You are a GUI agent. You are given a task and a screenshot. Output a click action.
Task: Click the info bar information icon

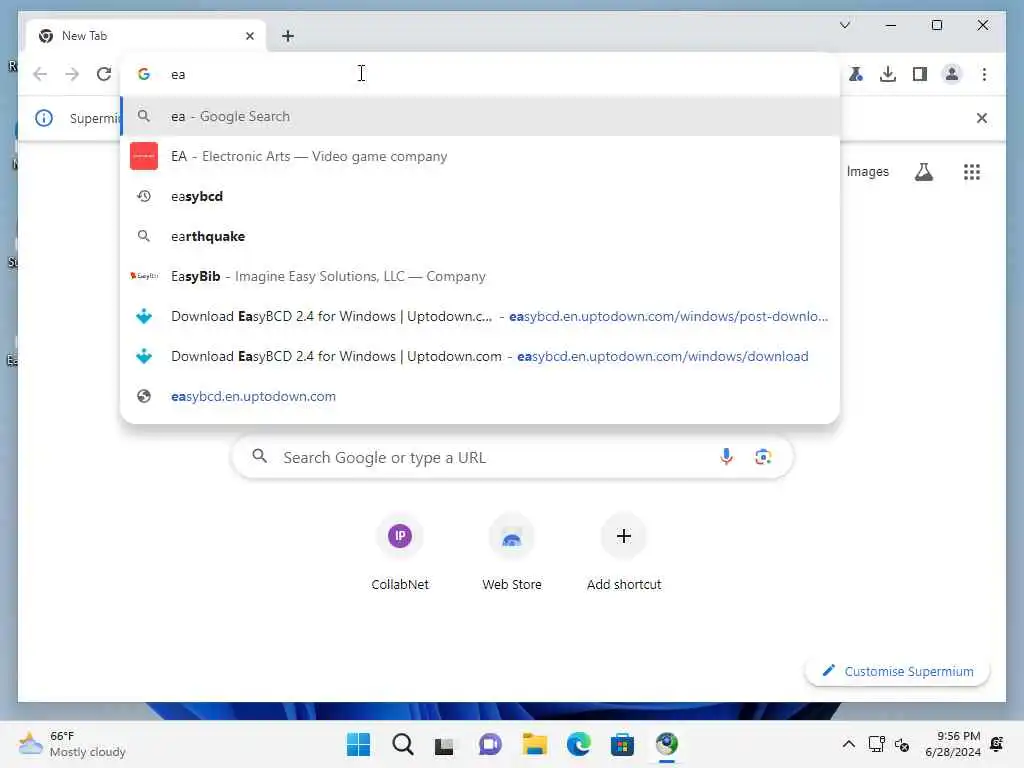click(44, 118)
